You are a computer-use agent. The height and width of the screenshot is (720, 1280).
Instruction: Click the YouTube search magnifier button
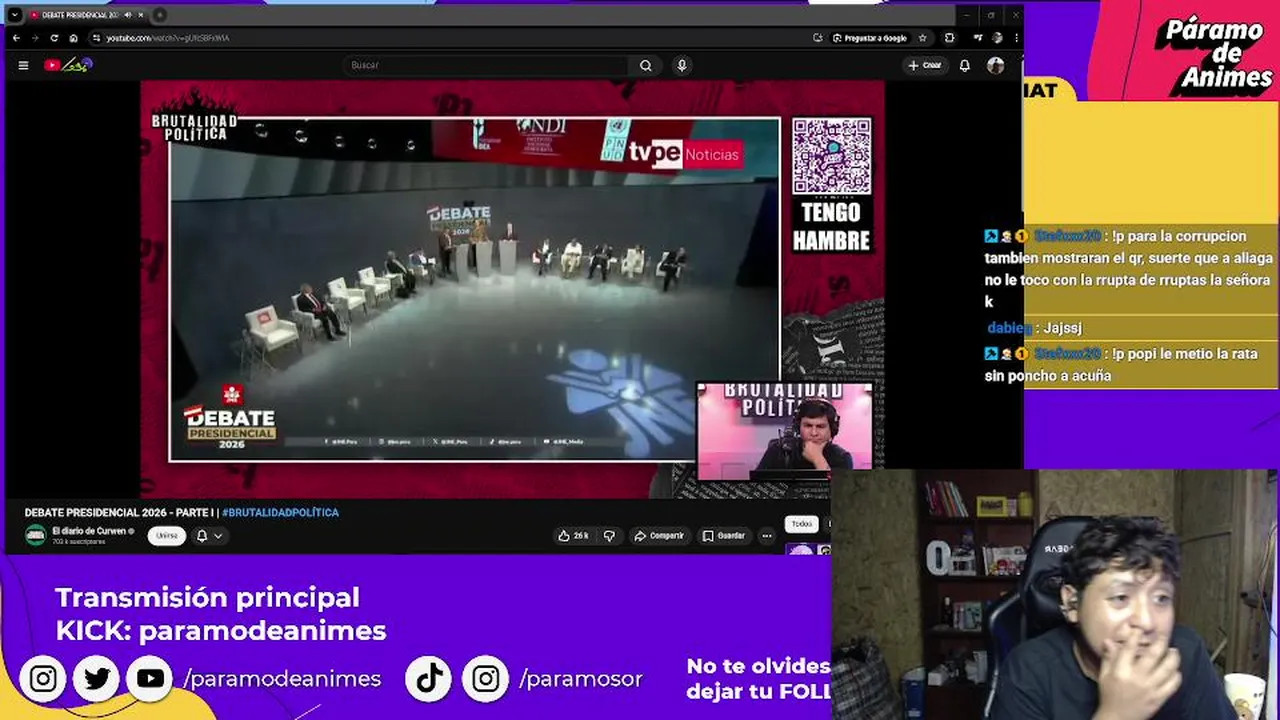646,65
